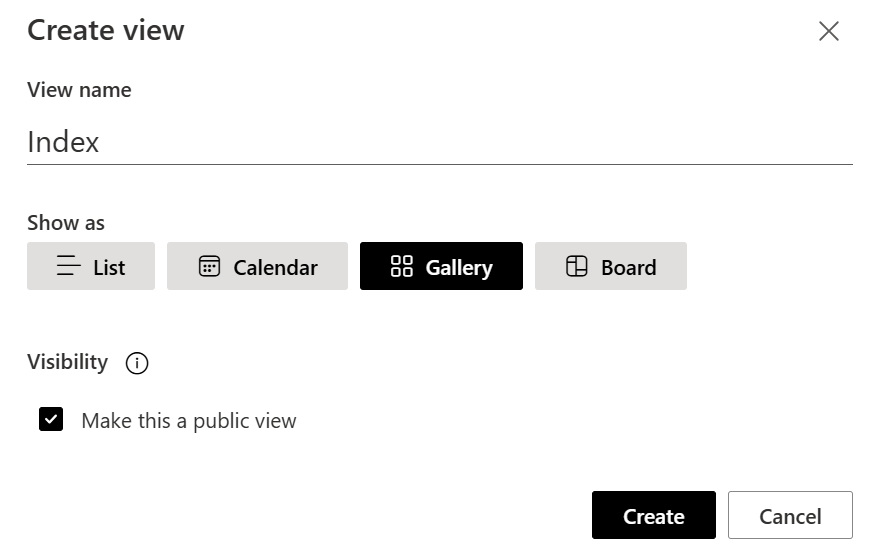
Task: Choose the Calendar text label
Action: 275,268
